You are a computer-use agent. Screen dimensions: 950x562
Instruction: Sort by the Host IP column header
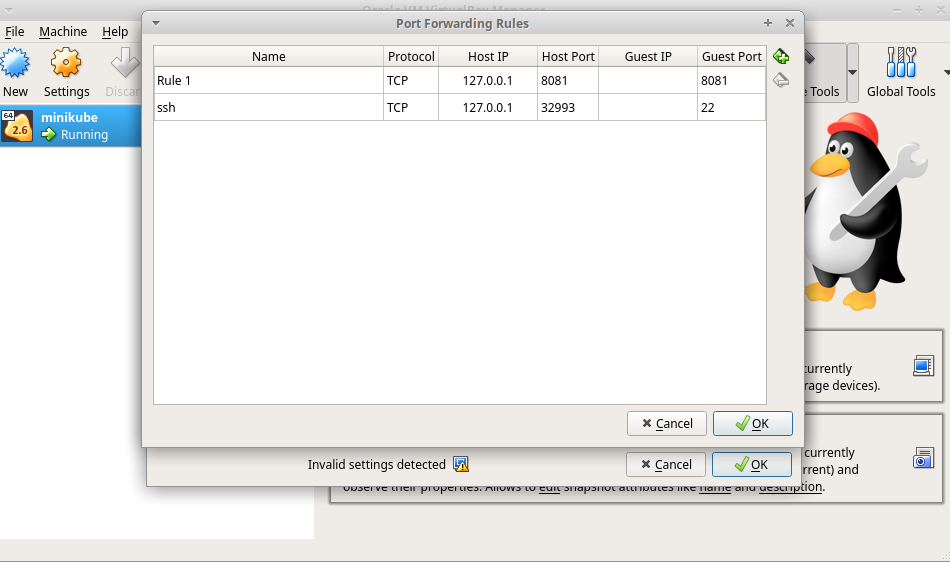click(488, 56)
